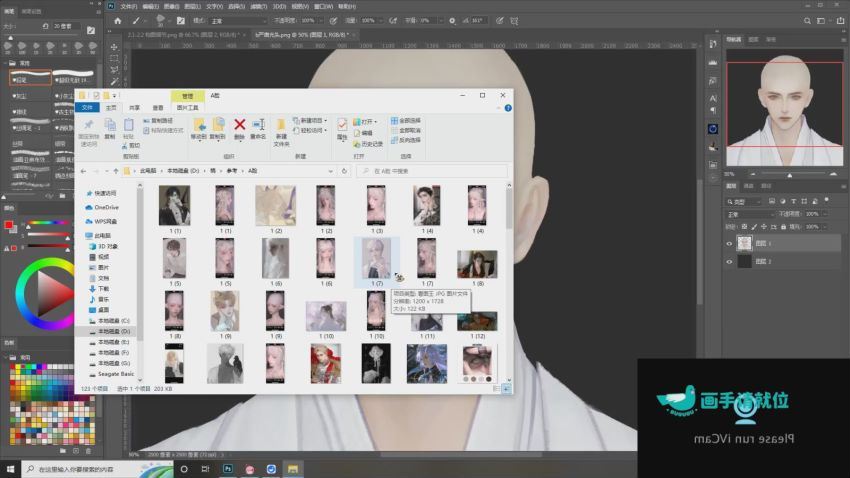The image size is (850, 478).
Task: Click the lock image pixels brush icon
Action: click(x=754, y=227)
